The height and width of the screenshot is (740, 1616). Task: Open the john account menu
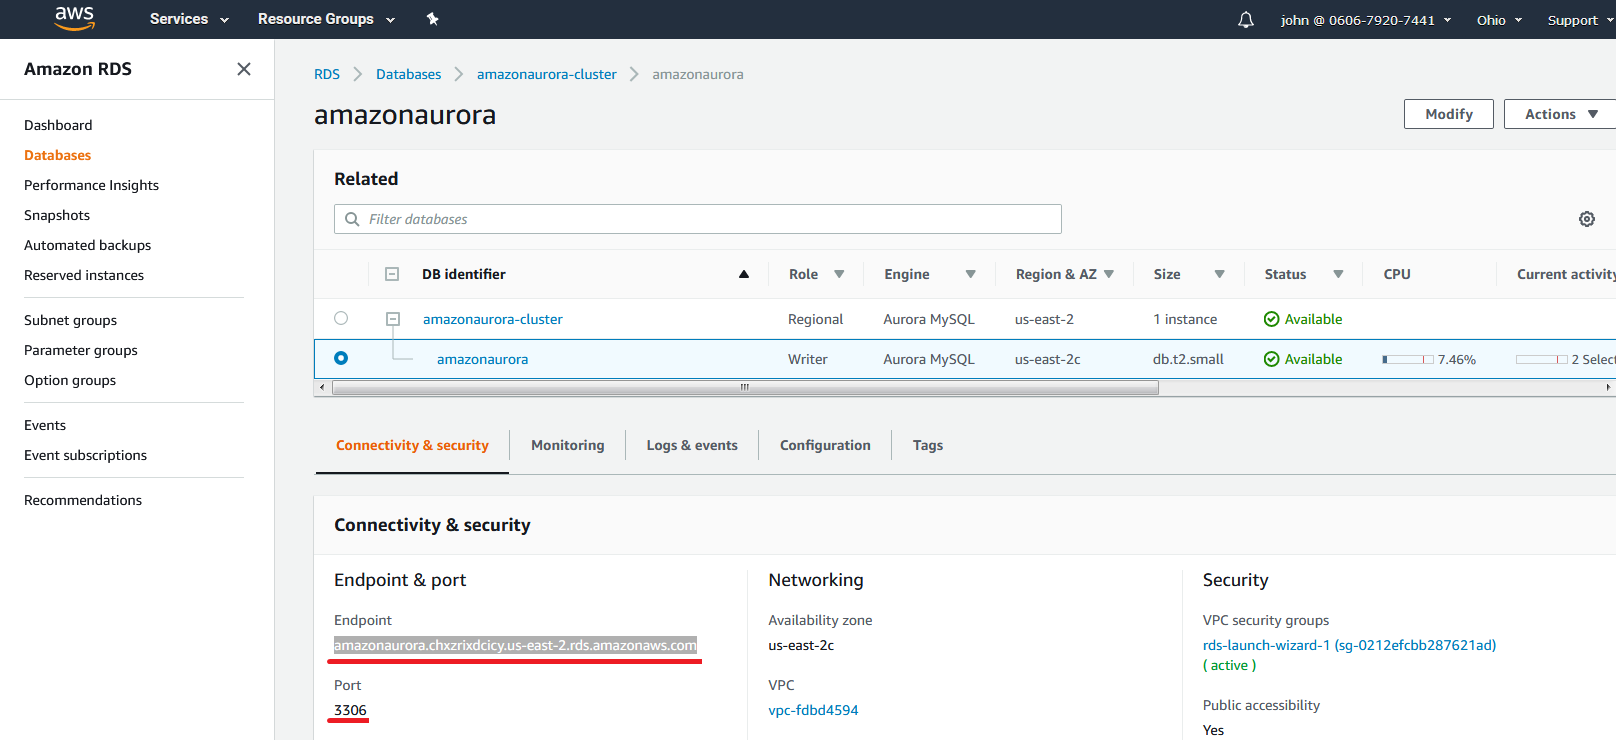coord(1366,20)
